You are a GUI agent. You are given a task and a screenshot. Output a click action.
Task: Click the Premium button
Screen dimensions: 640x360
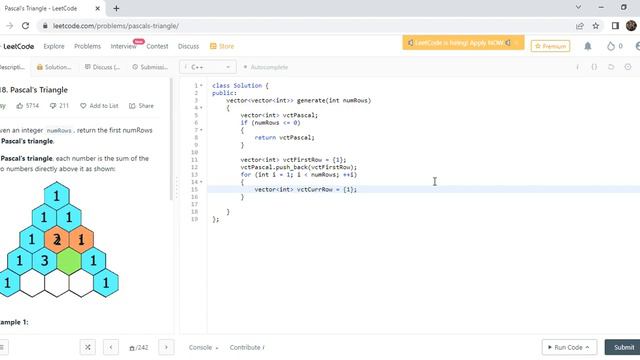click(551, 46)
